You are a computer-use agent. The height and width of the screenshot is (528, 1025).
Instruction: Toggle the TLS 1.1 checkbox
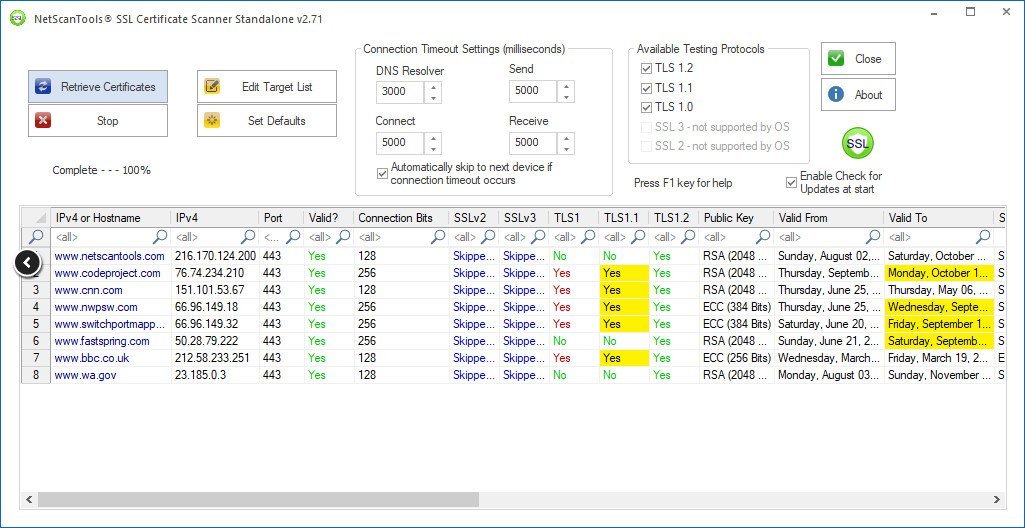pos(645,88)
